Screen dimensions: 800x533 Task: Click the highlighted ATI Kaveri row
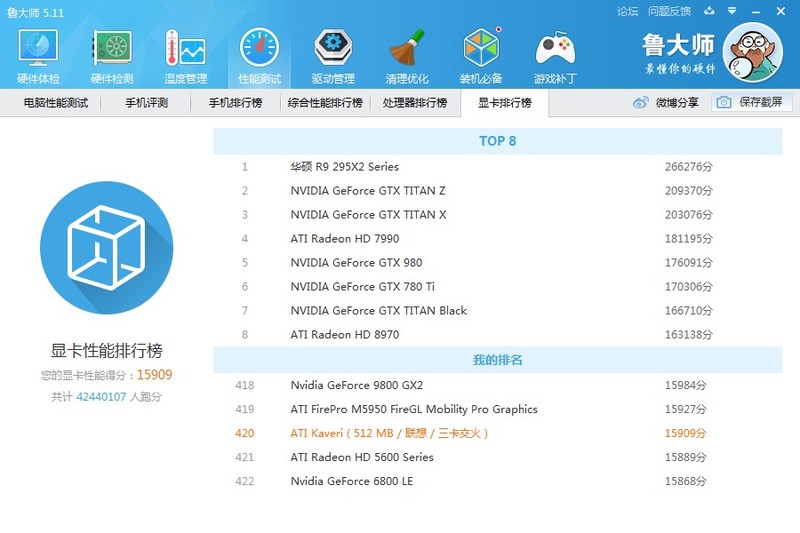(497, 433)
